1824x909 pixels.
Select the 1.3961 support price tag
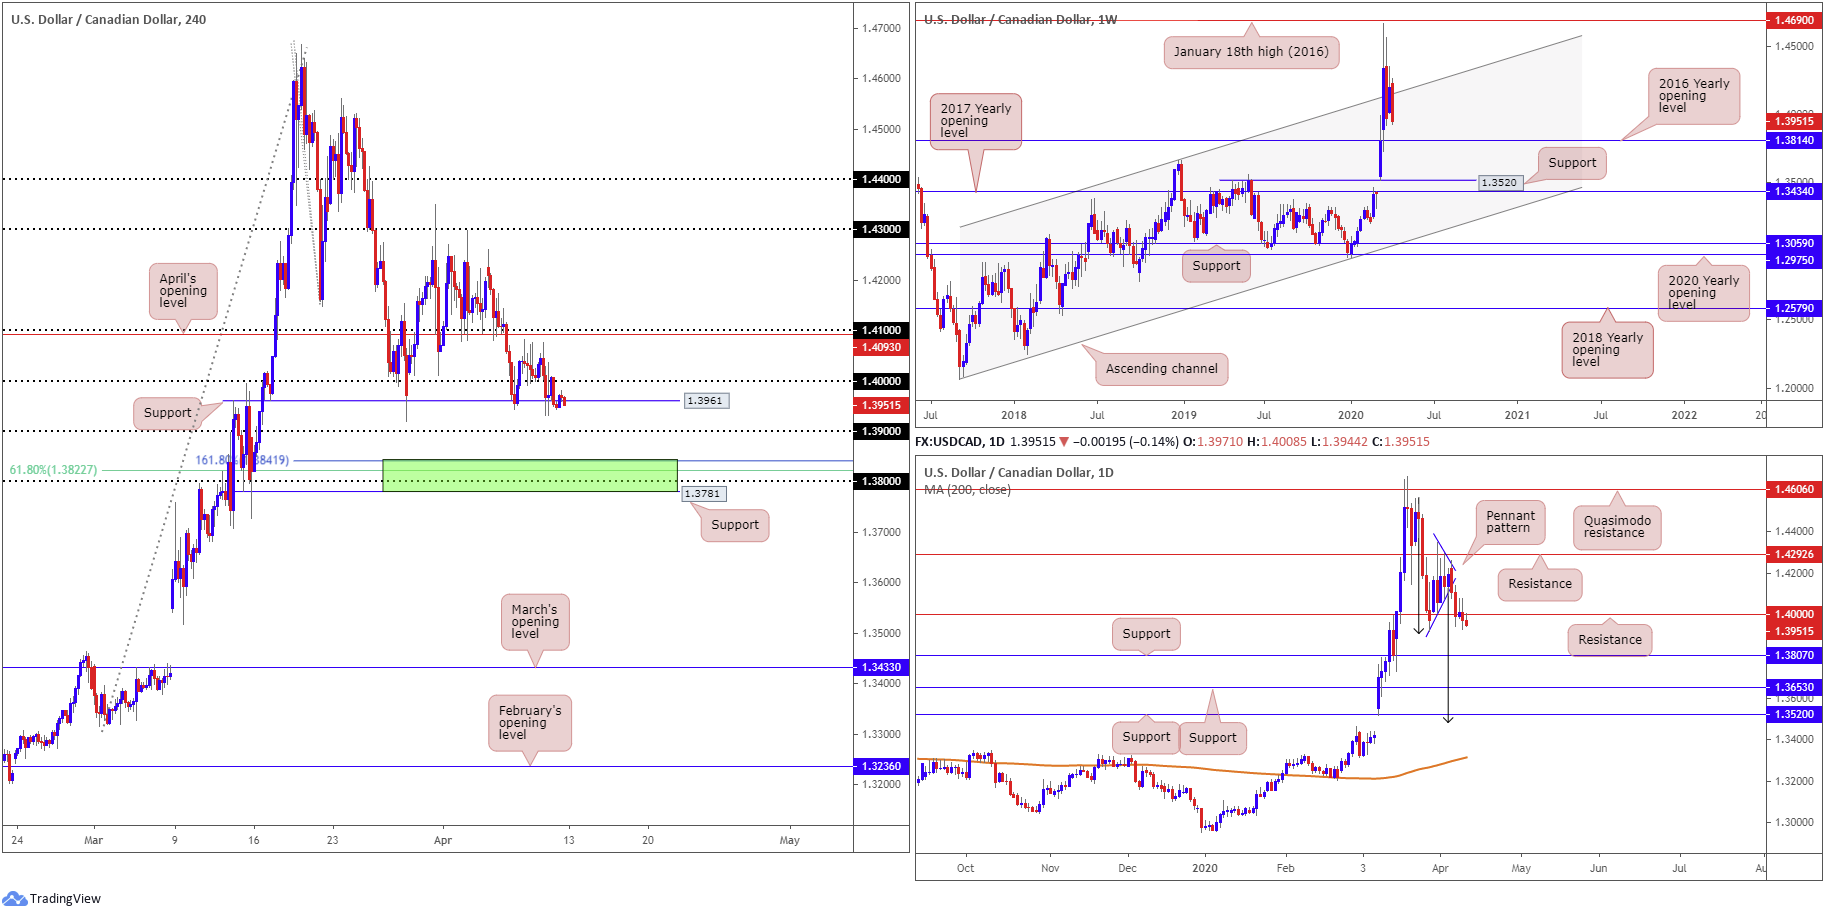click(707, 401)
